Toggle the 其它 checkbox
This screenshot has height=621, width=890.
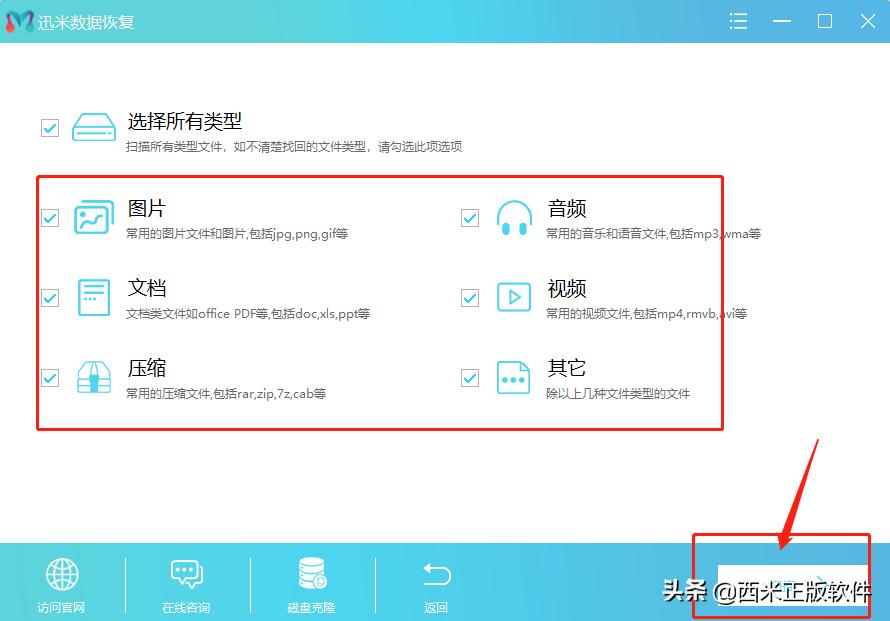[x=470, y=378]
